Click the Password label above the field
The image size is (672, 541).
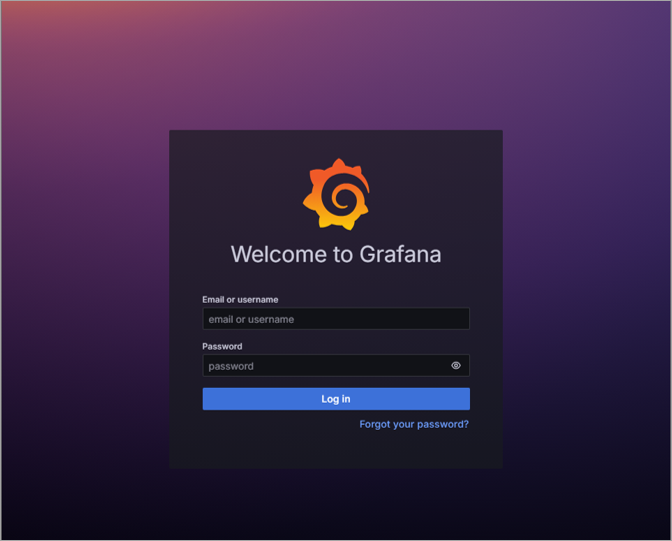222,346
